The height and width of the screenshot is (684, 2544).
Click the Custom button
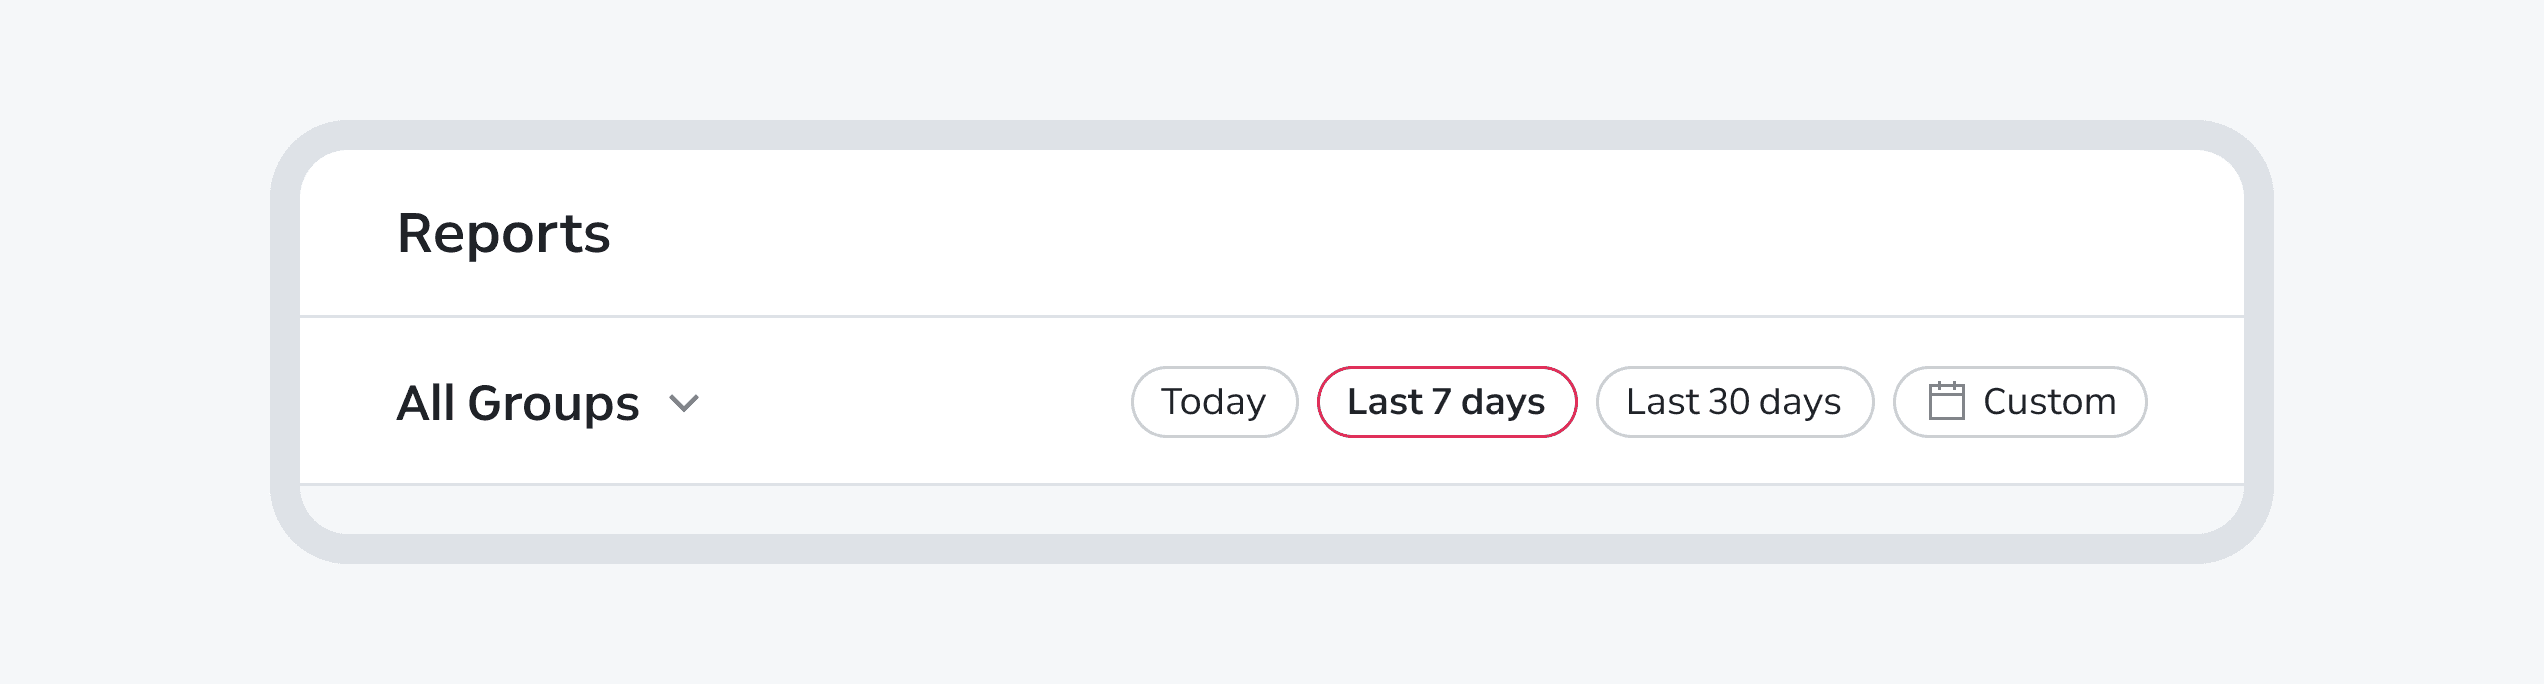point(2019,402)
